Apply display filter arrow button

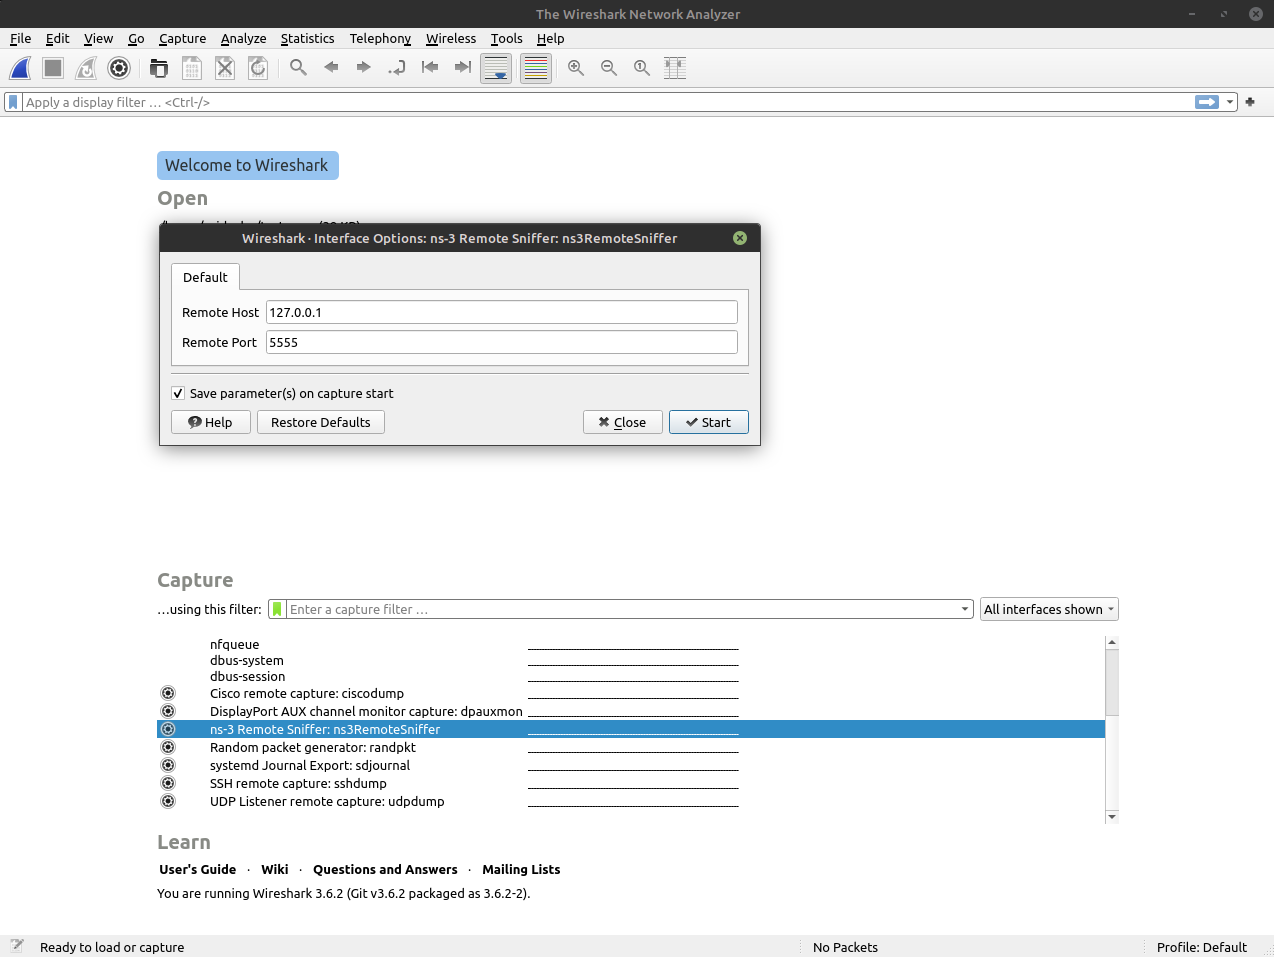[1207, 102]
